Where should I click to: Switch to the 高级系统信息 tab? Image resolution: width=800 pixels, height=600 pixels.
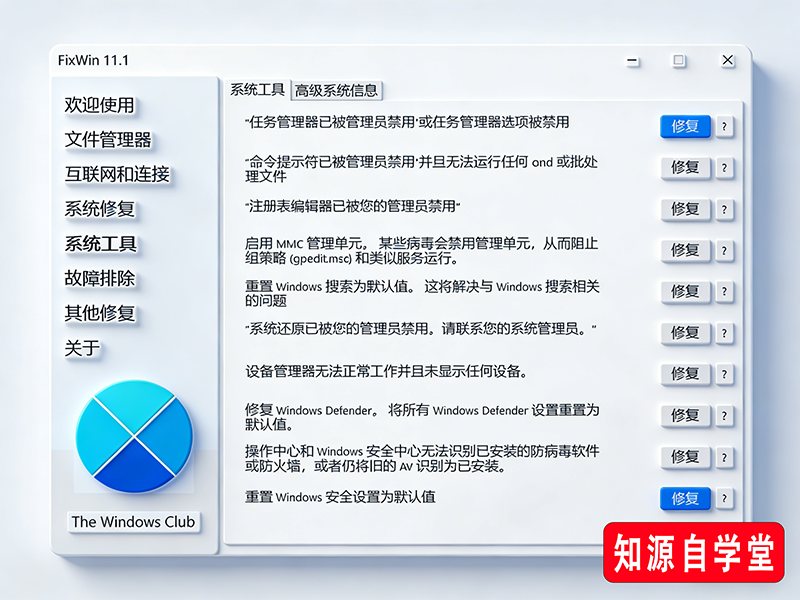[x=337, y=89]
